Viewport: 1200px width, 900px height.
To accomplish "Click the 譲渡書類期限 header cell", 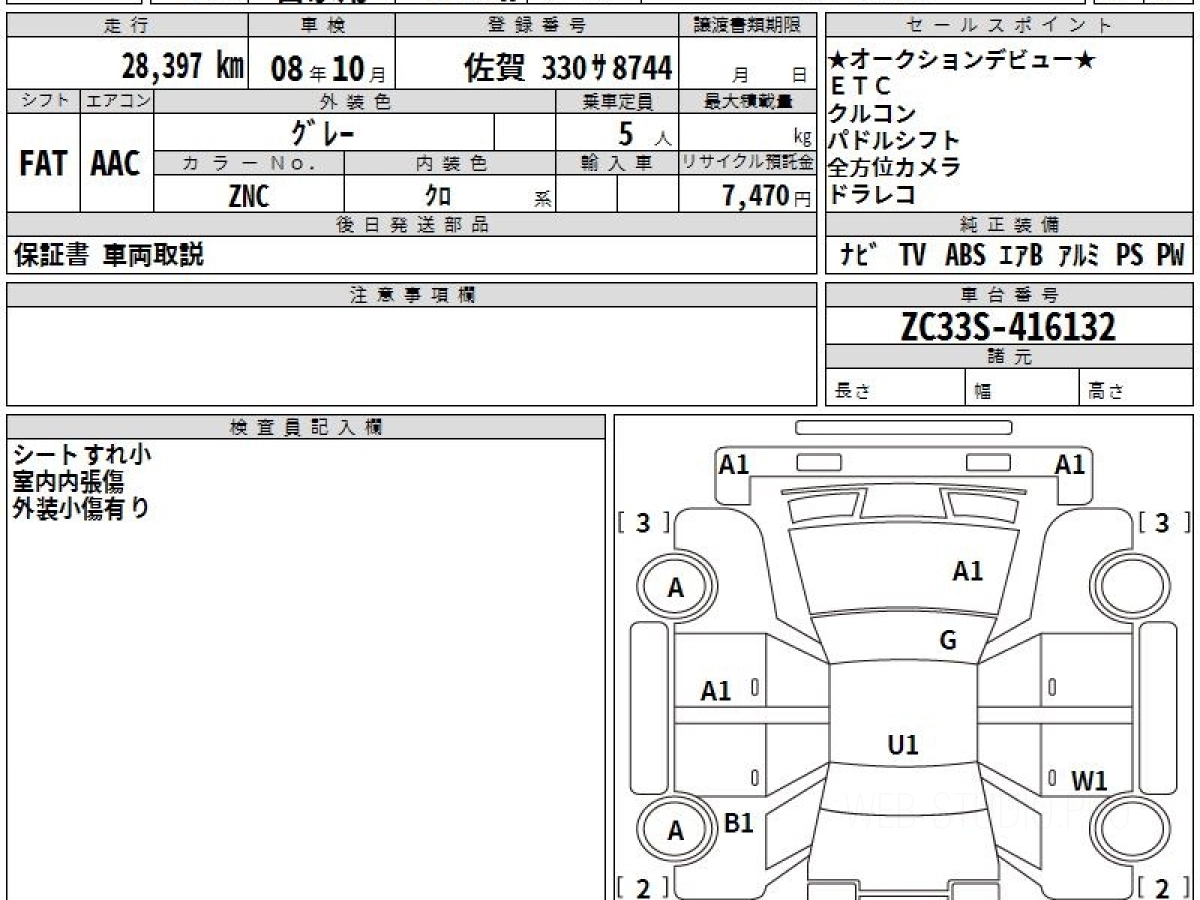I will click(x=748, y=26).
